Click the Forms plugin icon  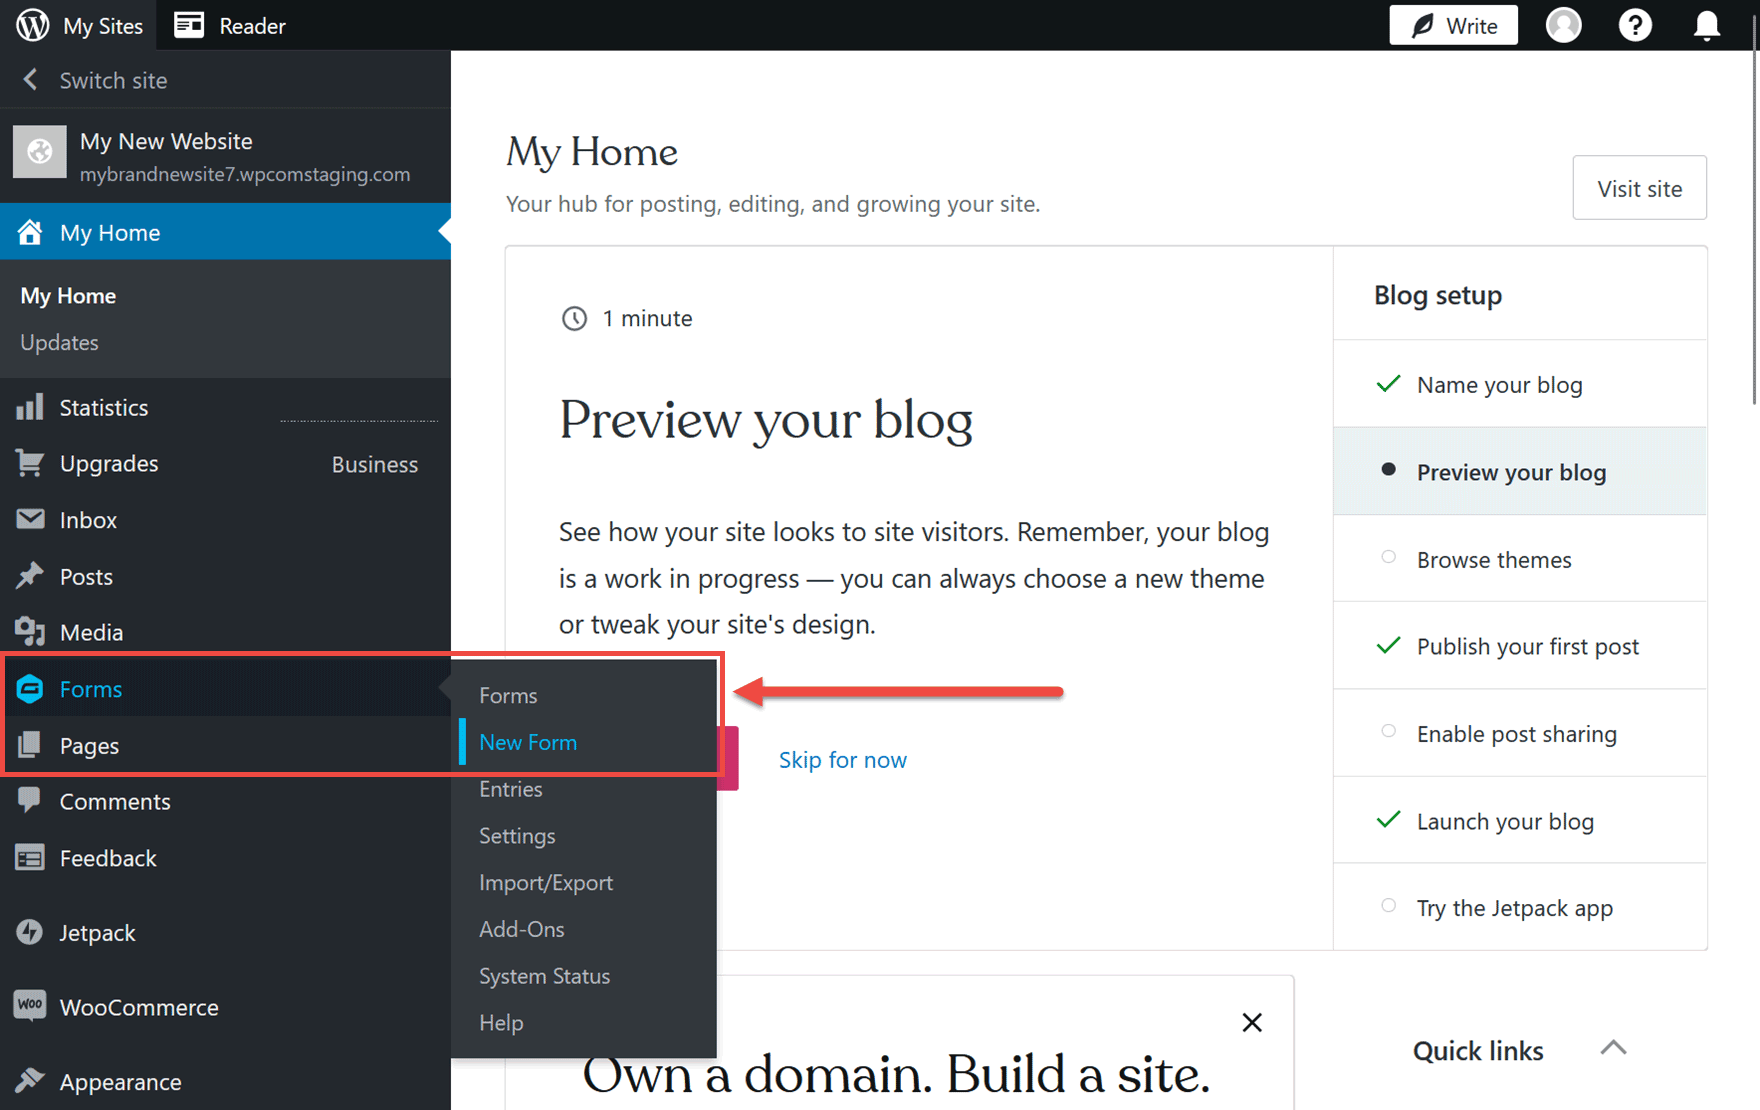[30, 689]
